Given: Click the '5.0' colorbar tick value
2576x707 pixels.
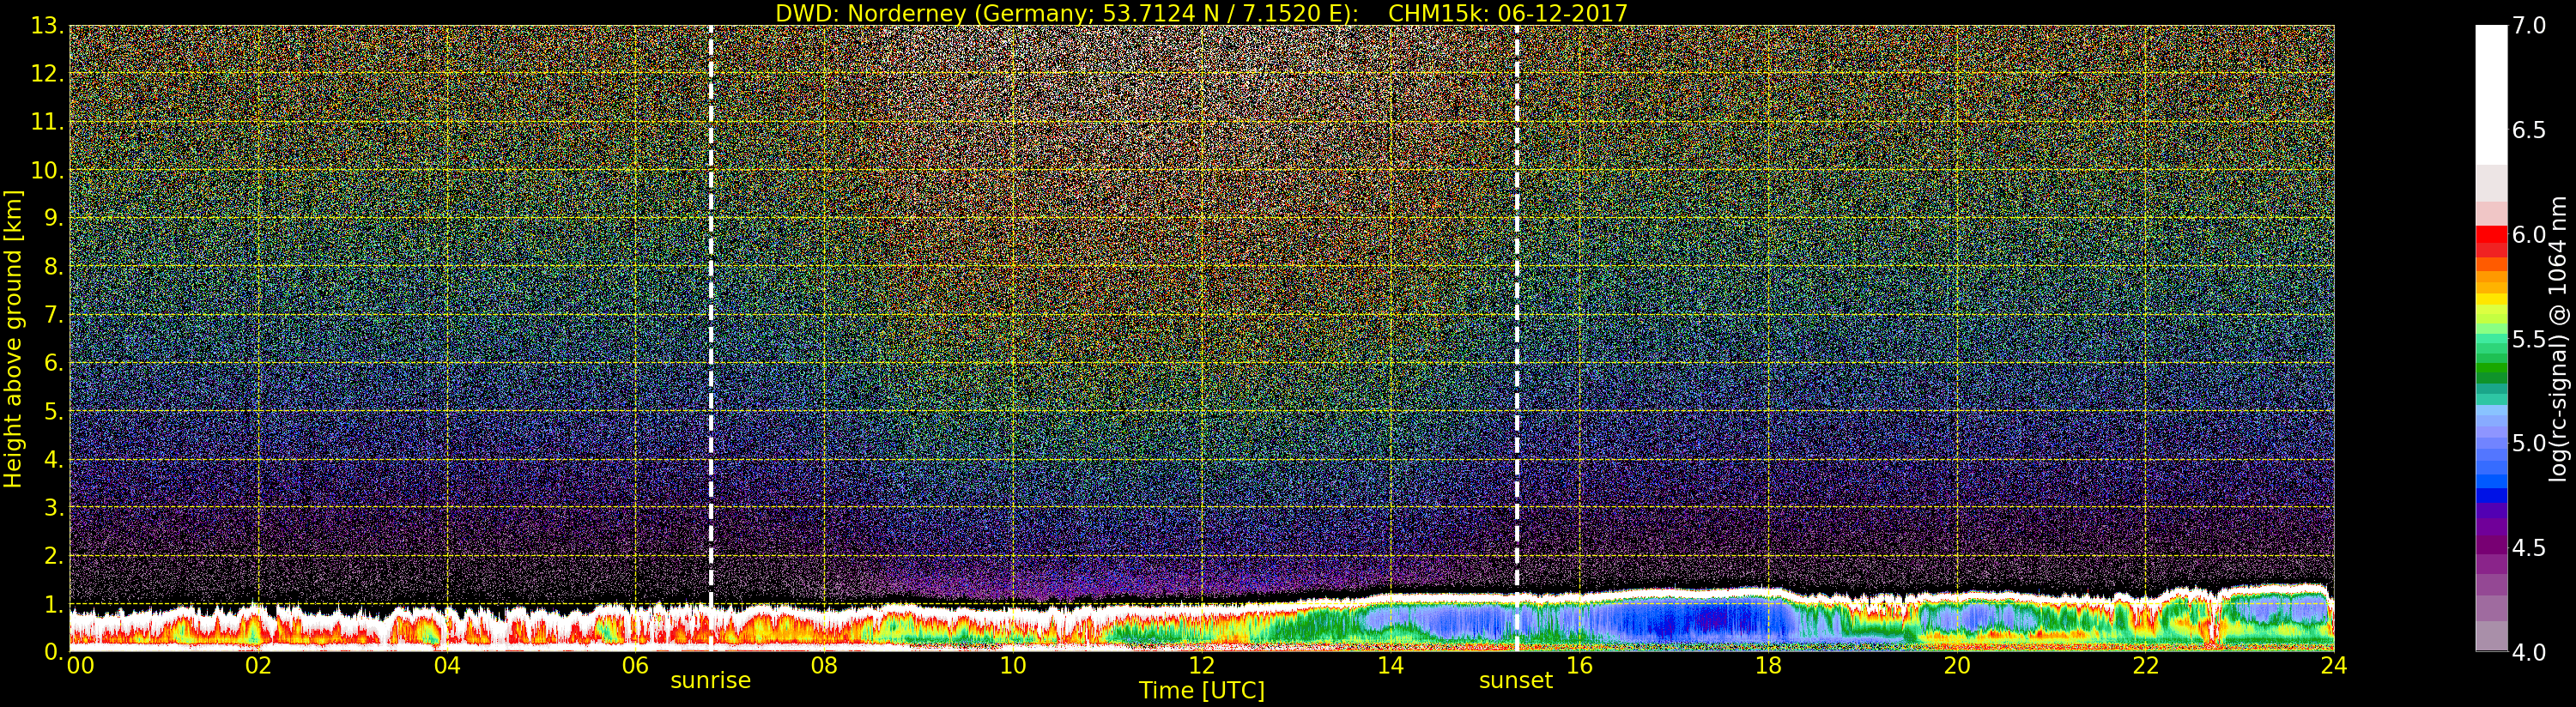Looking at the screenshot, I should [2529, 443].
